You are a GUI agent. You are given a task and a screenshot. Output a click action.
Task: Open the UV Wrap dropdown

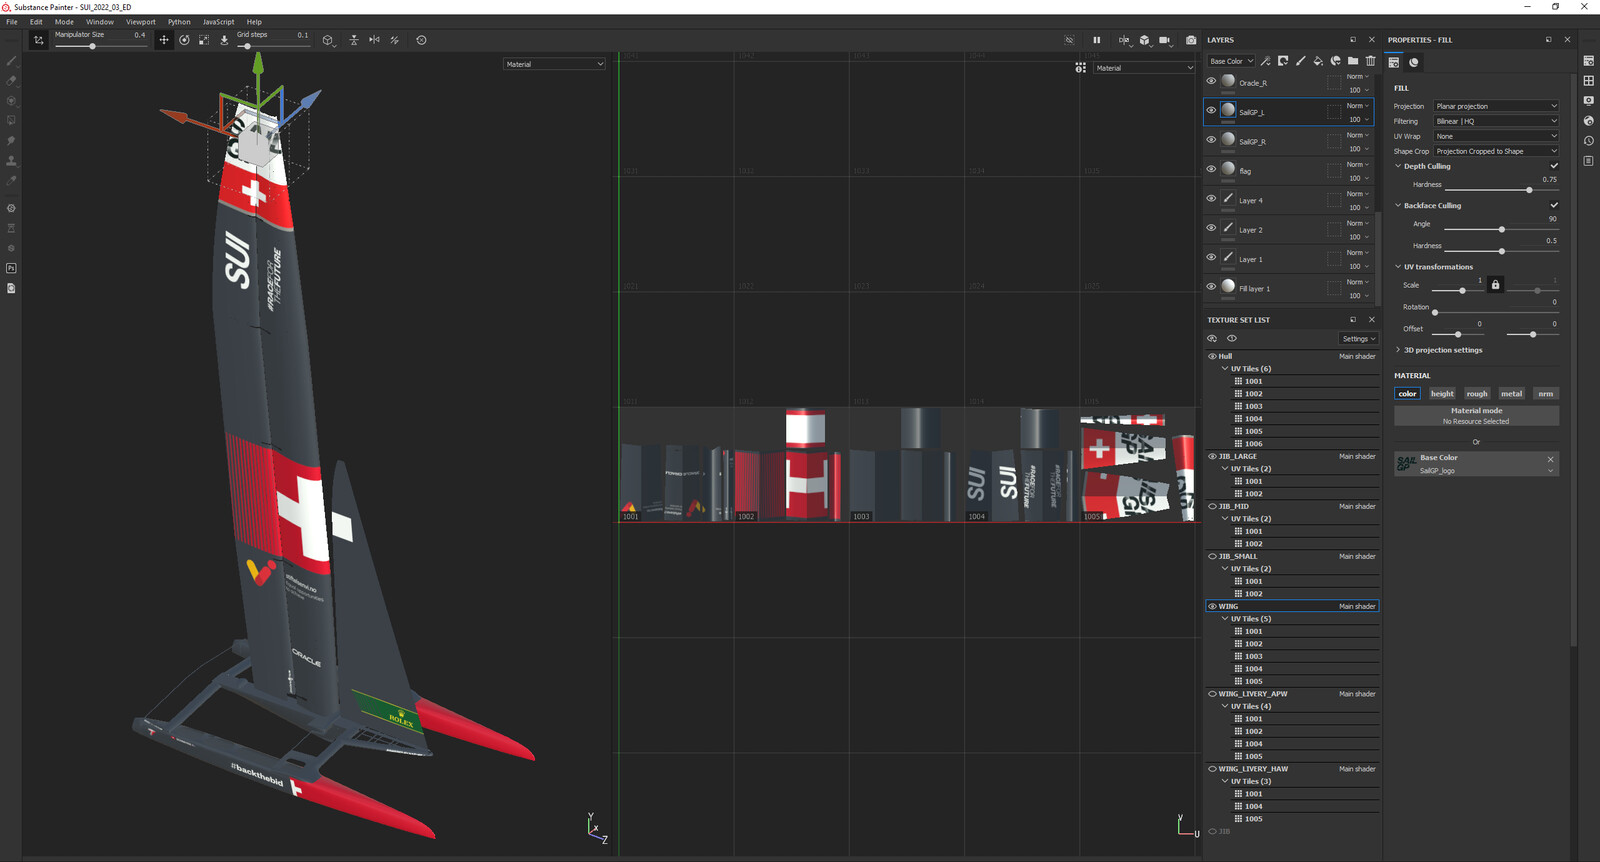[1496, 136]
